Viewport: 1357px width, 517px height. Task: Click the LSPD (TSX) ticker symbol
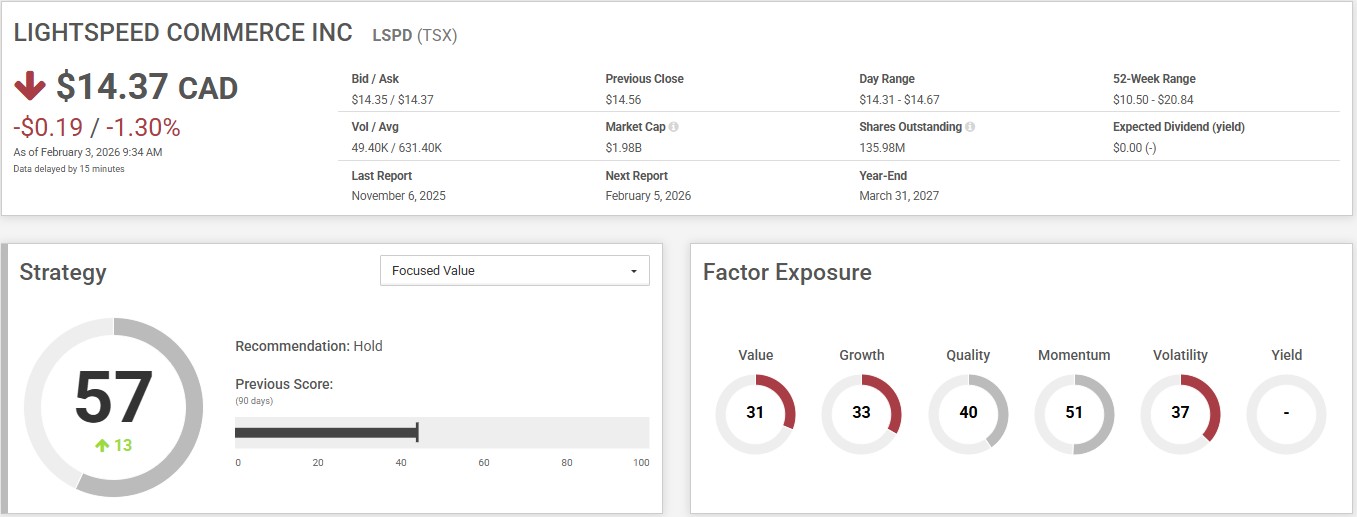(x=414, y=35)
